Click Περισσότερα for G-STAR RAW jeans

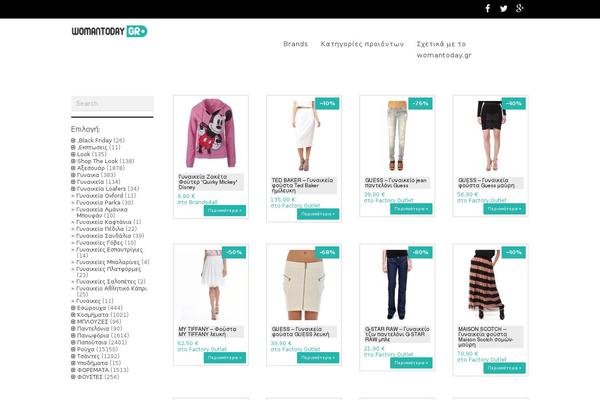(x=411, y=363)
